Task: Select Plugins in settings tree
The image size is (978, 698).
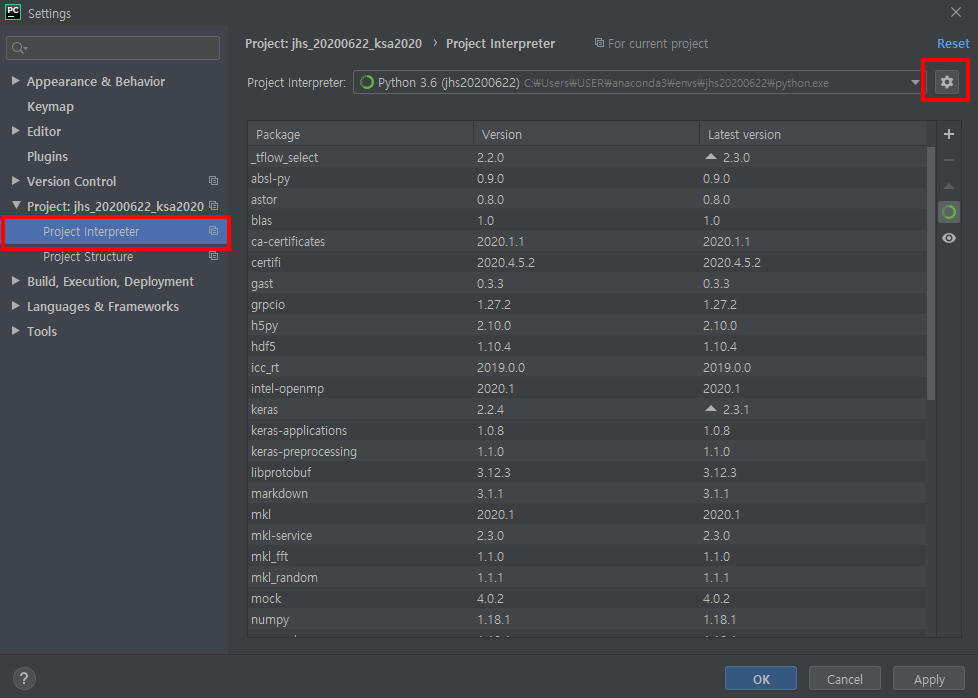Action: click(47, 157)
